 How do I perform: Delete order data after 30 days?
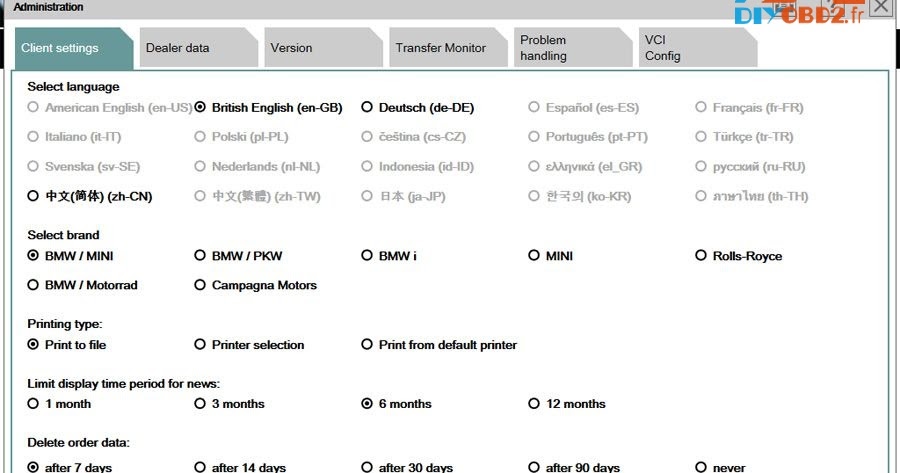pyautogui.click(x=407, y=467)
